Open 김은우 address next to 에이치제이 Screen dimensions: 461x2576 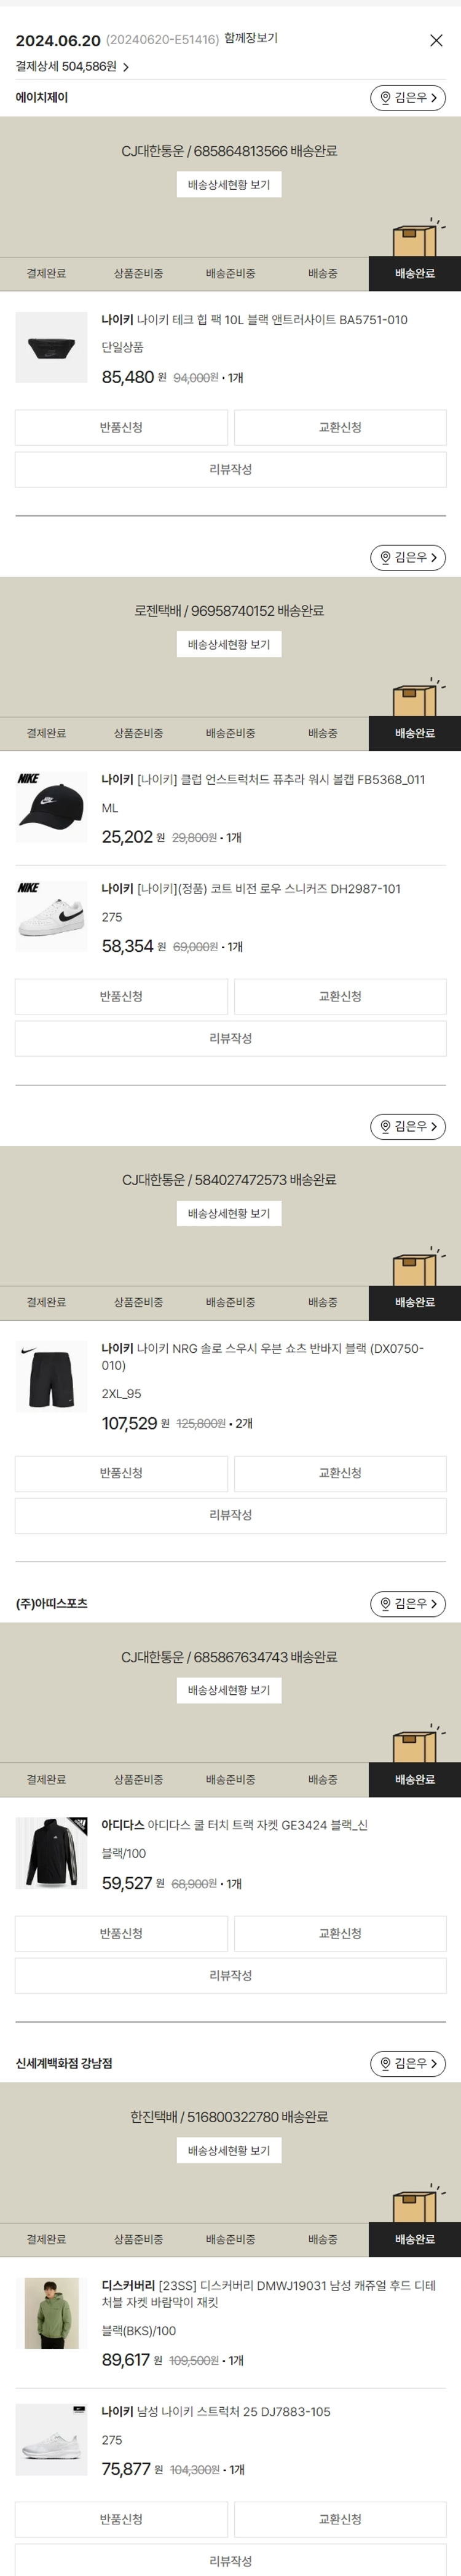[408, 98]
